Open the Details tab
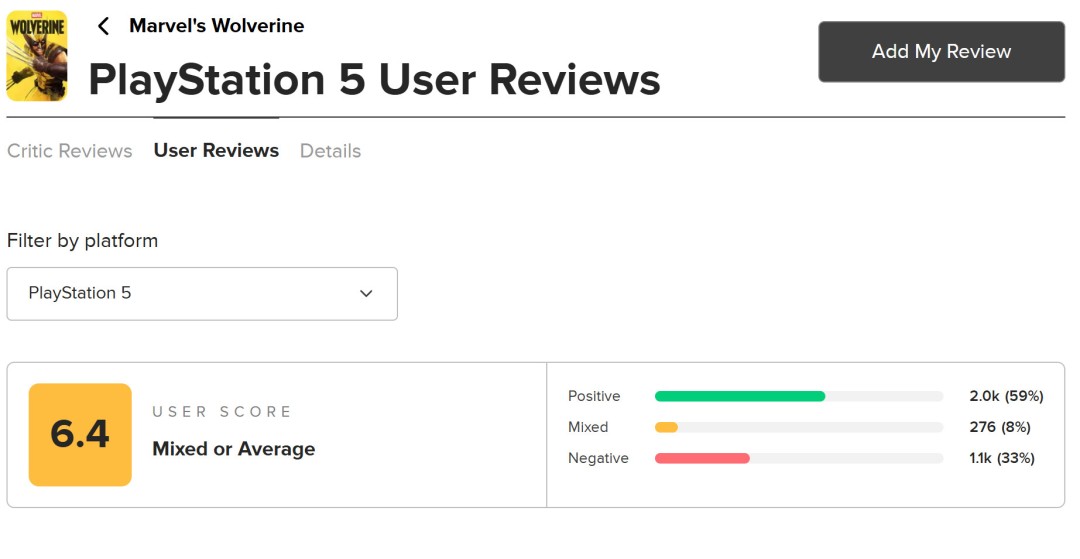This screenshot has height=559, width=1080. pyautogui.click(x=330, y=151)
